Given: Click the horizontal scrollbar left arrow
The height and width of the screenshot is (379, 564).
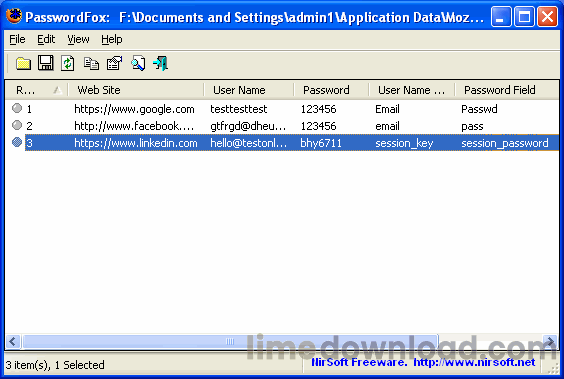Looking at the screenshot, I should pos(13,341).
